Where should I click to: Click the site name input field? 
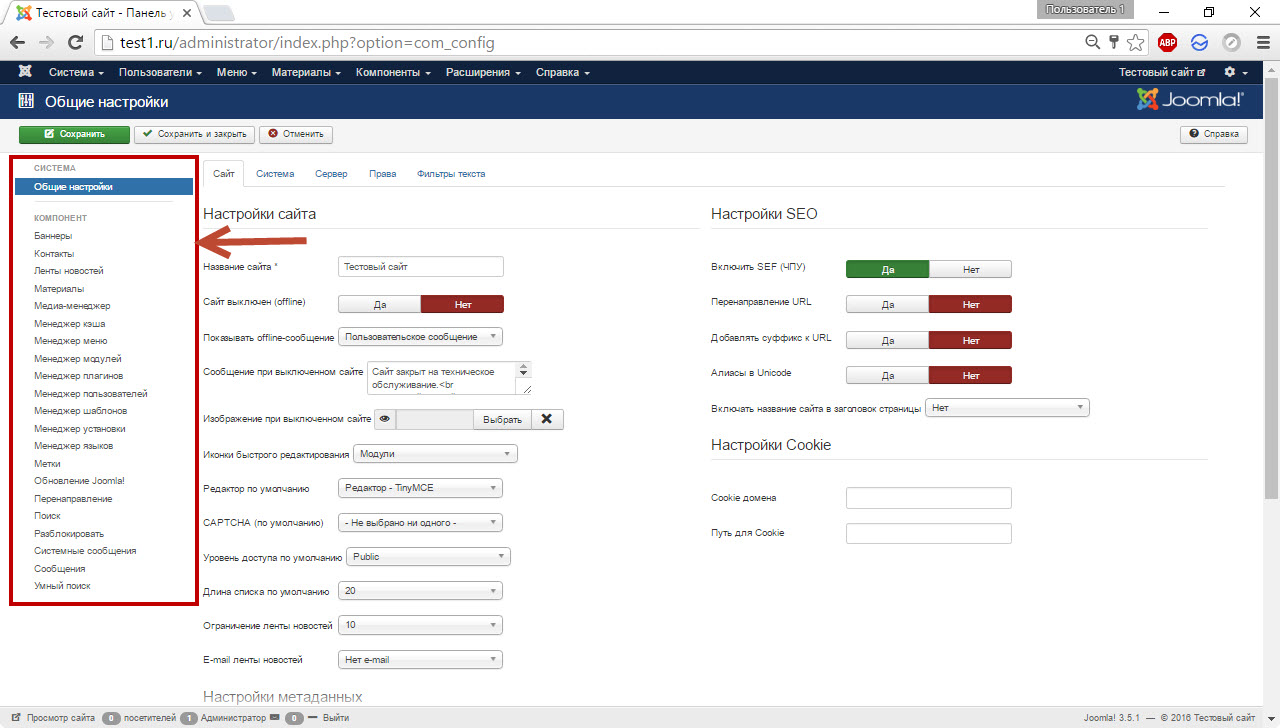pos(421,267)
